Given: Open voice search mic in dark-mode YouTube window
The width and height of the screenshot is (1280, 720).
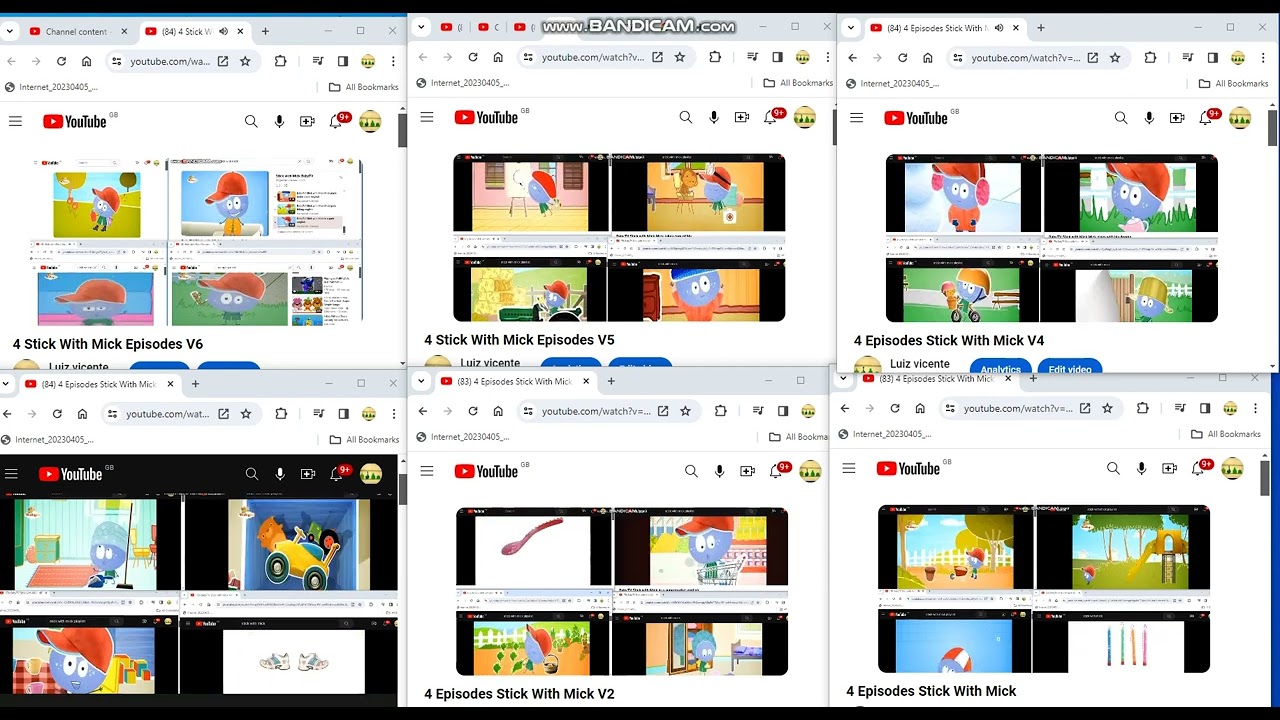Looking at the screenshot, I should pyautogui.click(x=280, y=474).
